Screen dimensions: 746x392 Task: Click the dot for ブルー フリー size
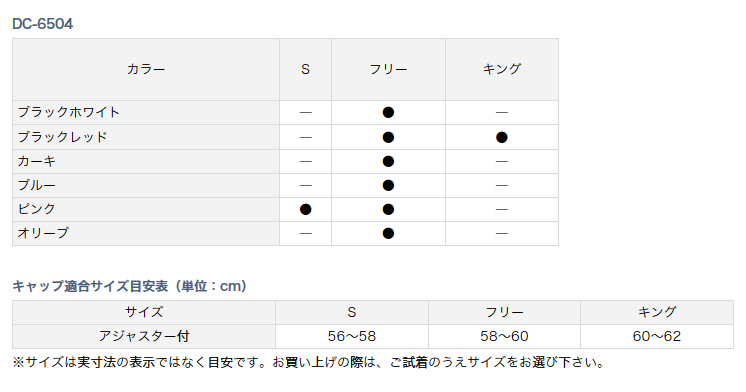point(388,186)
